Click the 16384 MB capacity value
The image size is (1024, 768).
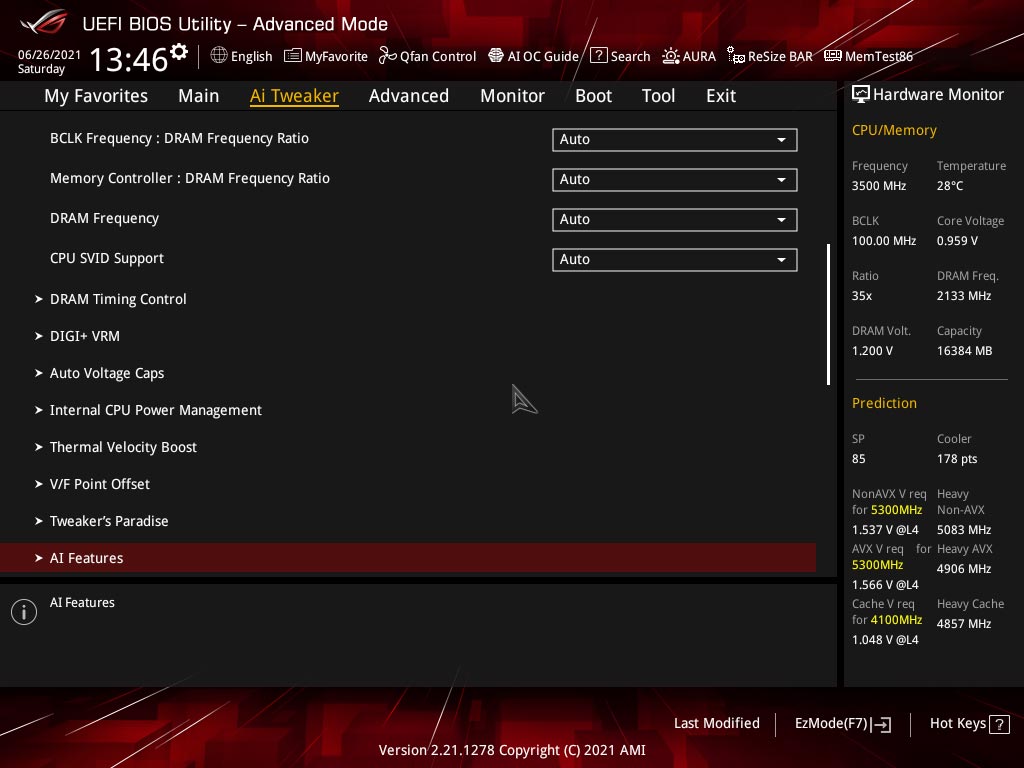(965, 351)
